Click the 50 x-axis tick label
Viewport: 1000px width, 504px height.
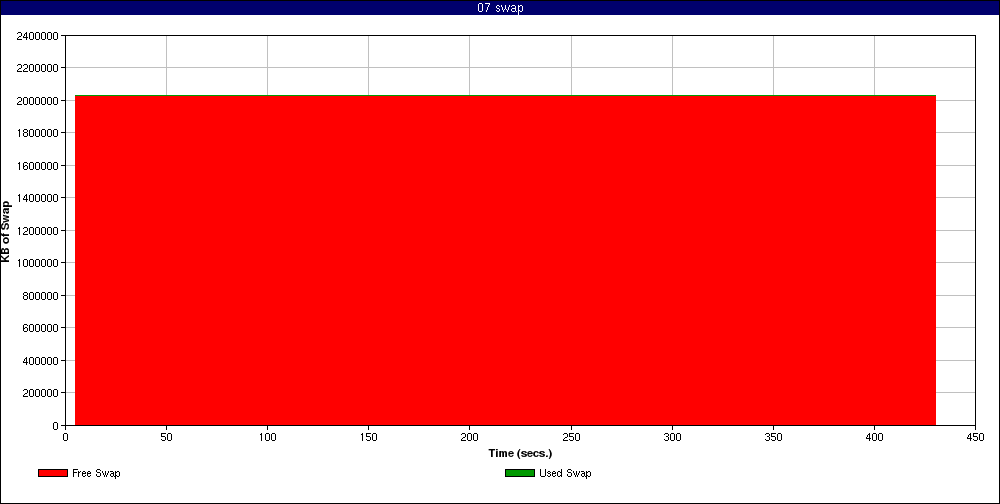coord(166,438)
